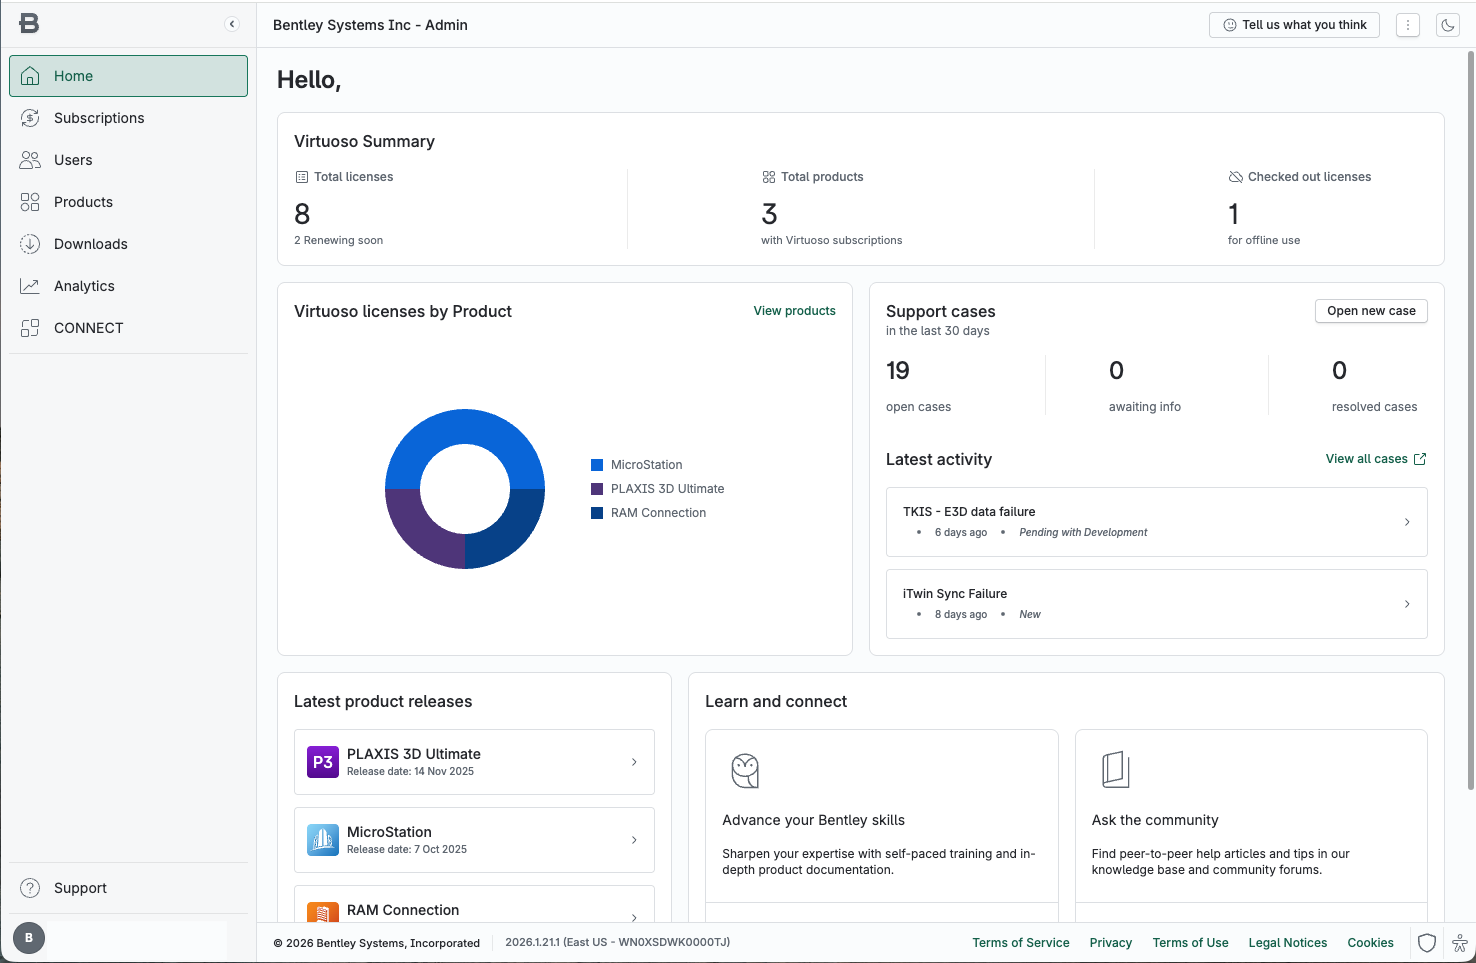Viewport: 1476px width, 963px height.
Task: Navigate to Products in the sidebar
Action: pos(128,202)
